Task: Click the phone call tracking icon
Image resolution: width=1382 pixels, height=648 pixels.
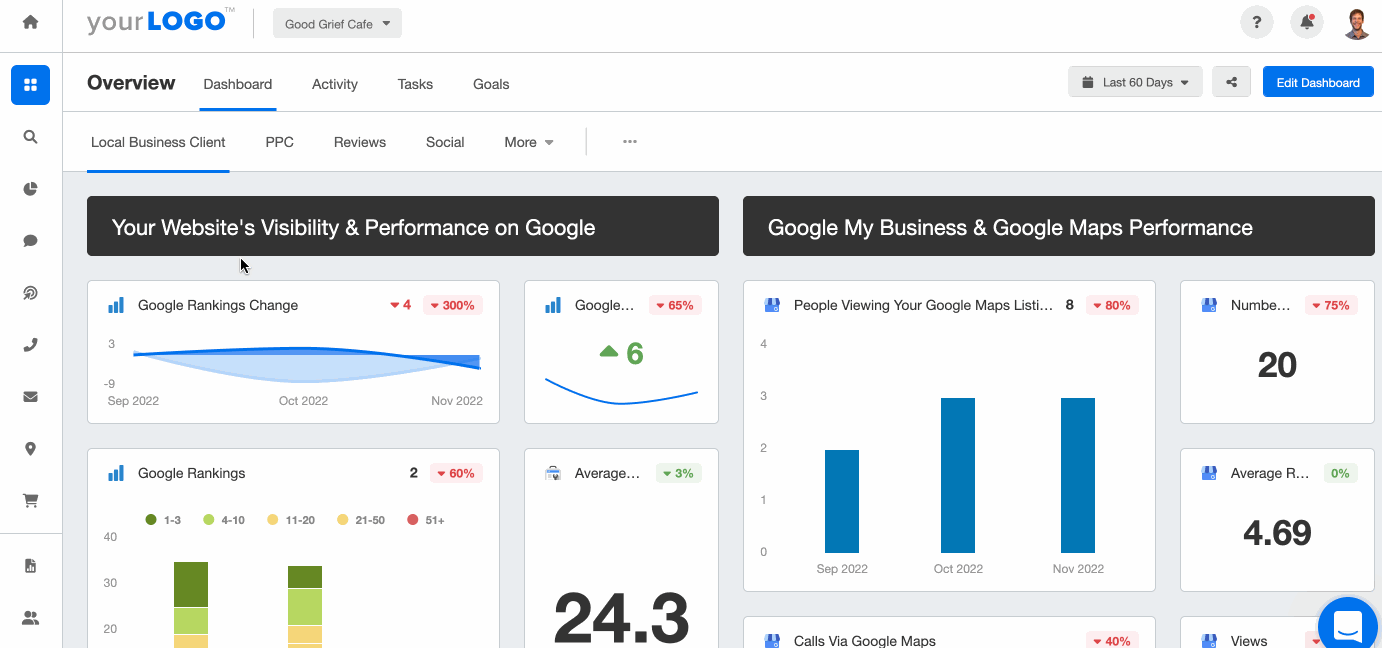Action: pos(30,345)
